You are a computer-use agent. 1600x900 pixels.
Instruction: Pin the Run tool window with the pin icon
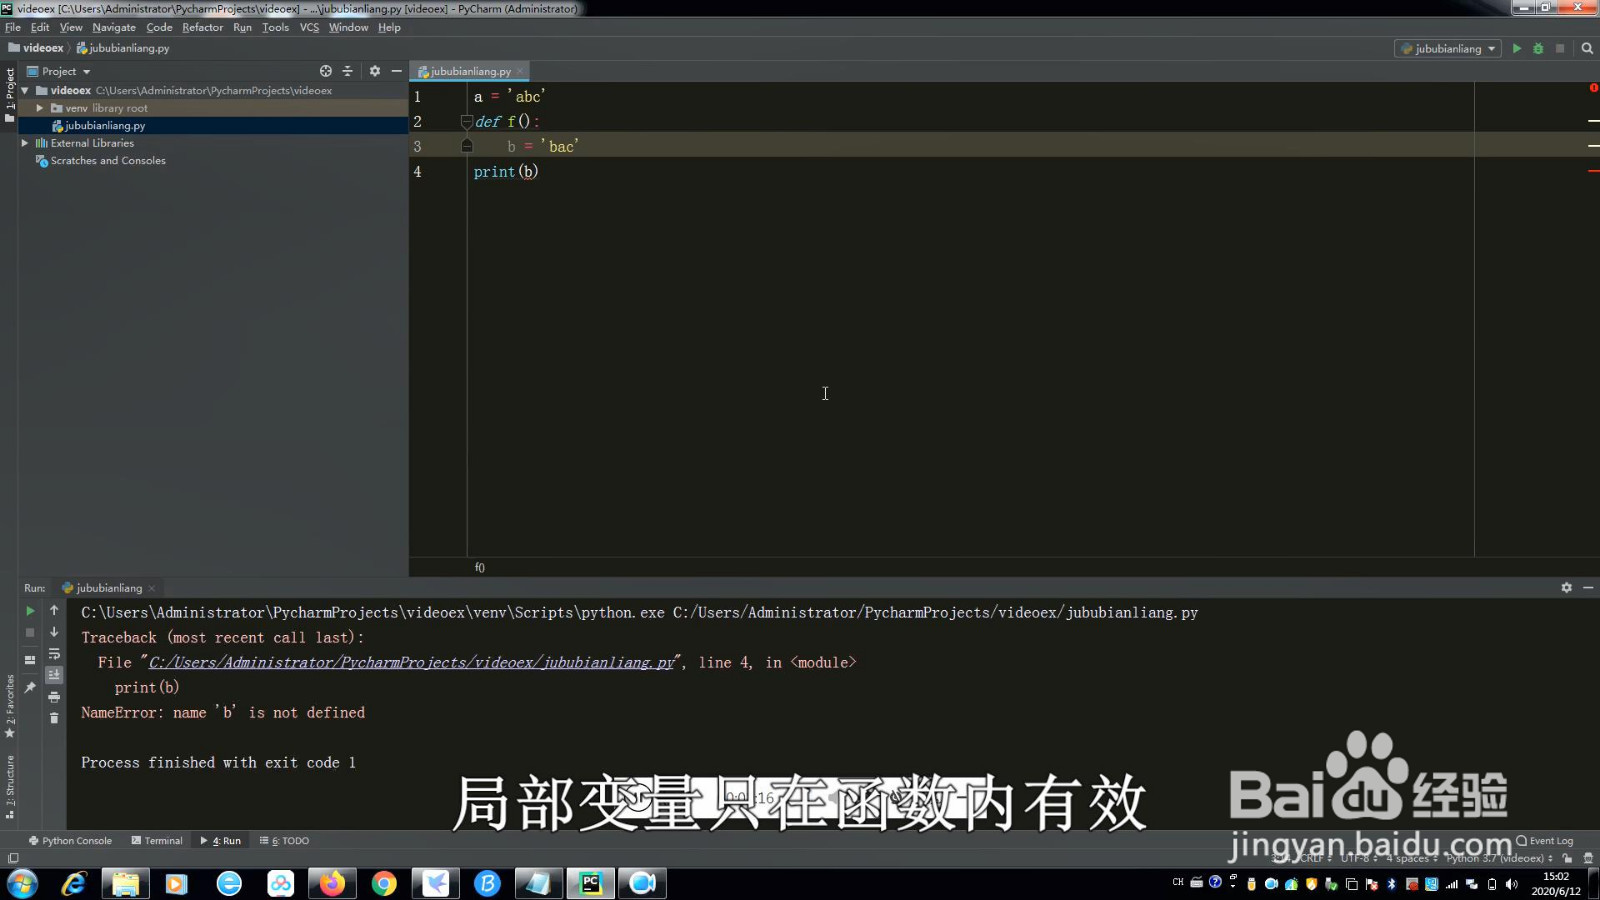30,687
